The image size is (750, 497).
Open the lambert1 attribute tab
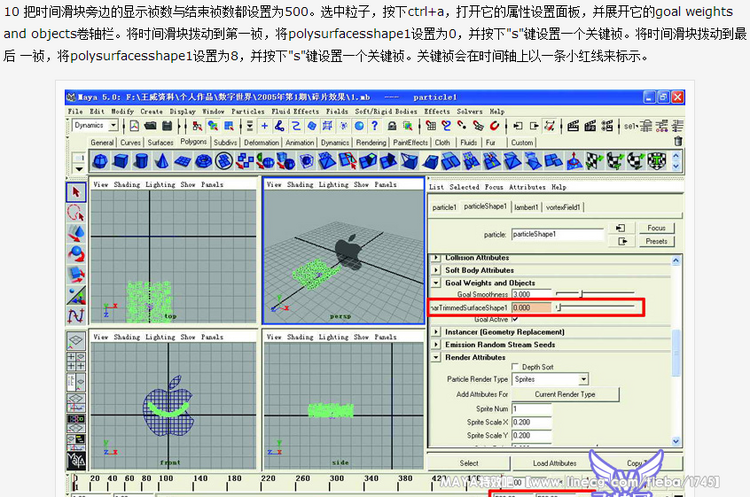coord(526,207)
